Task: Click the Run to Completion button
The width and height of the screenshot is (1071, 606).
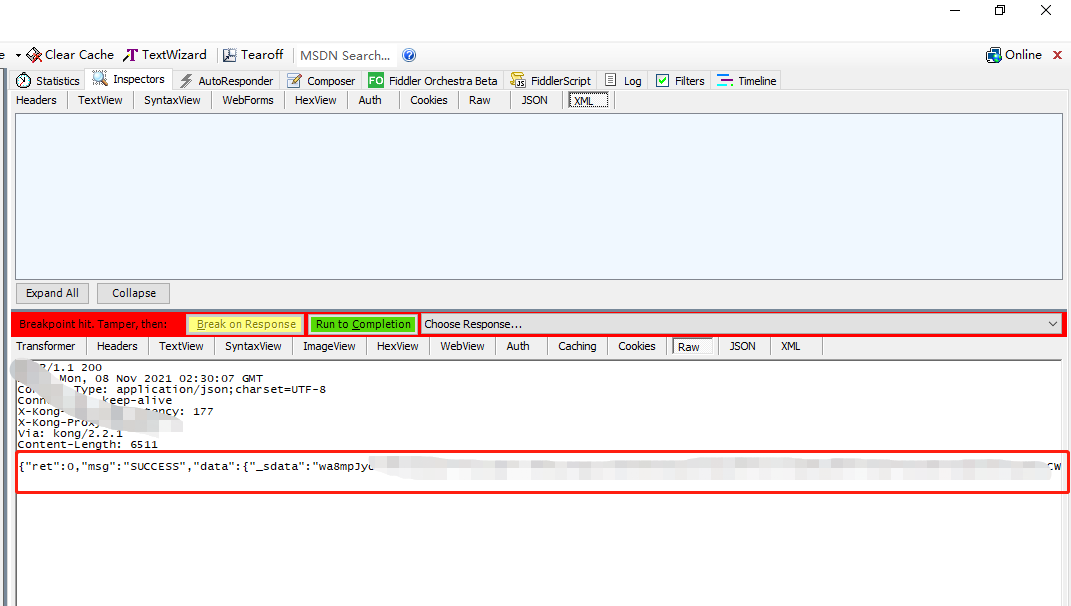Action: point(363,325)
